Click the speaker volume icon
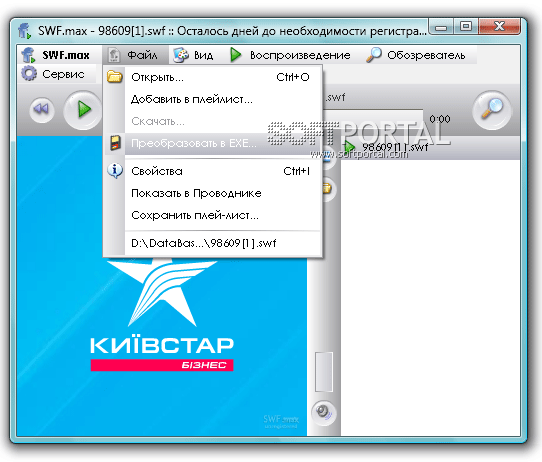 (324, 413)
